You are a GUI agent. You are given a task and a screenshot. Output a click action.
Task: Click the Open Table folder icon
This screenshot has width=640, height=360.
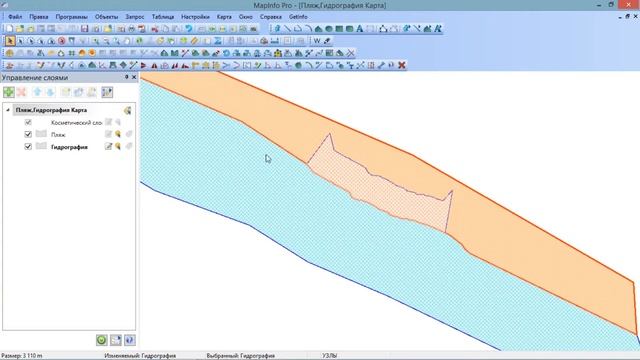point(20,29)
